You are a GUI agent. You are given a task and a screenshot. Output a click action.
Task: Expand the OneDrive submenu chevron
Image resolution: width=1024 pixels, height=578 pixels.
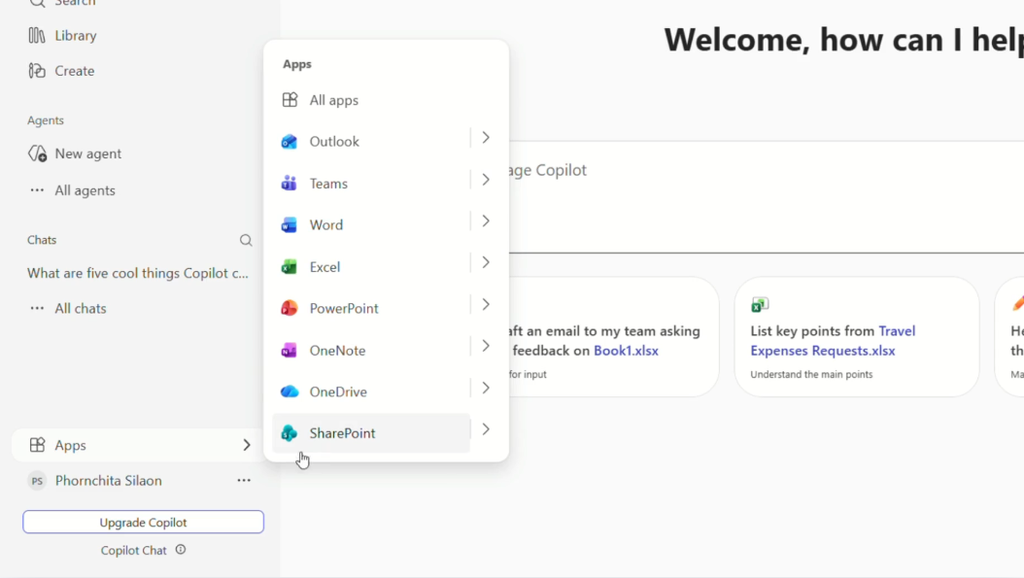click(x=486, y=388)
